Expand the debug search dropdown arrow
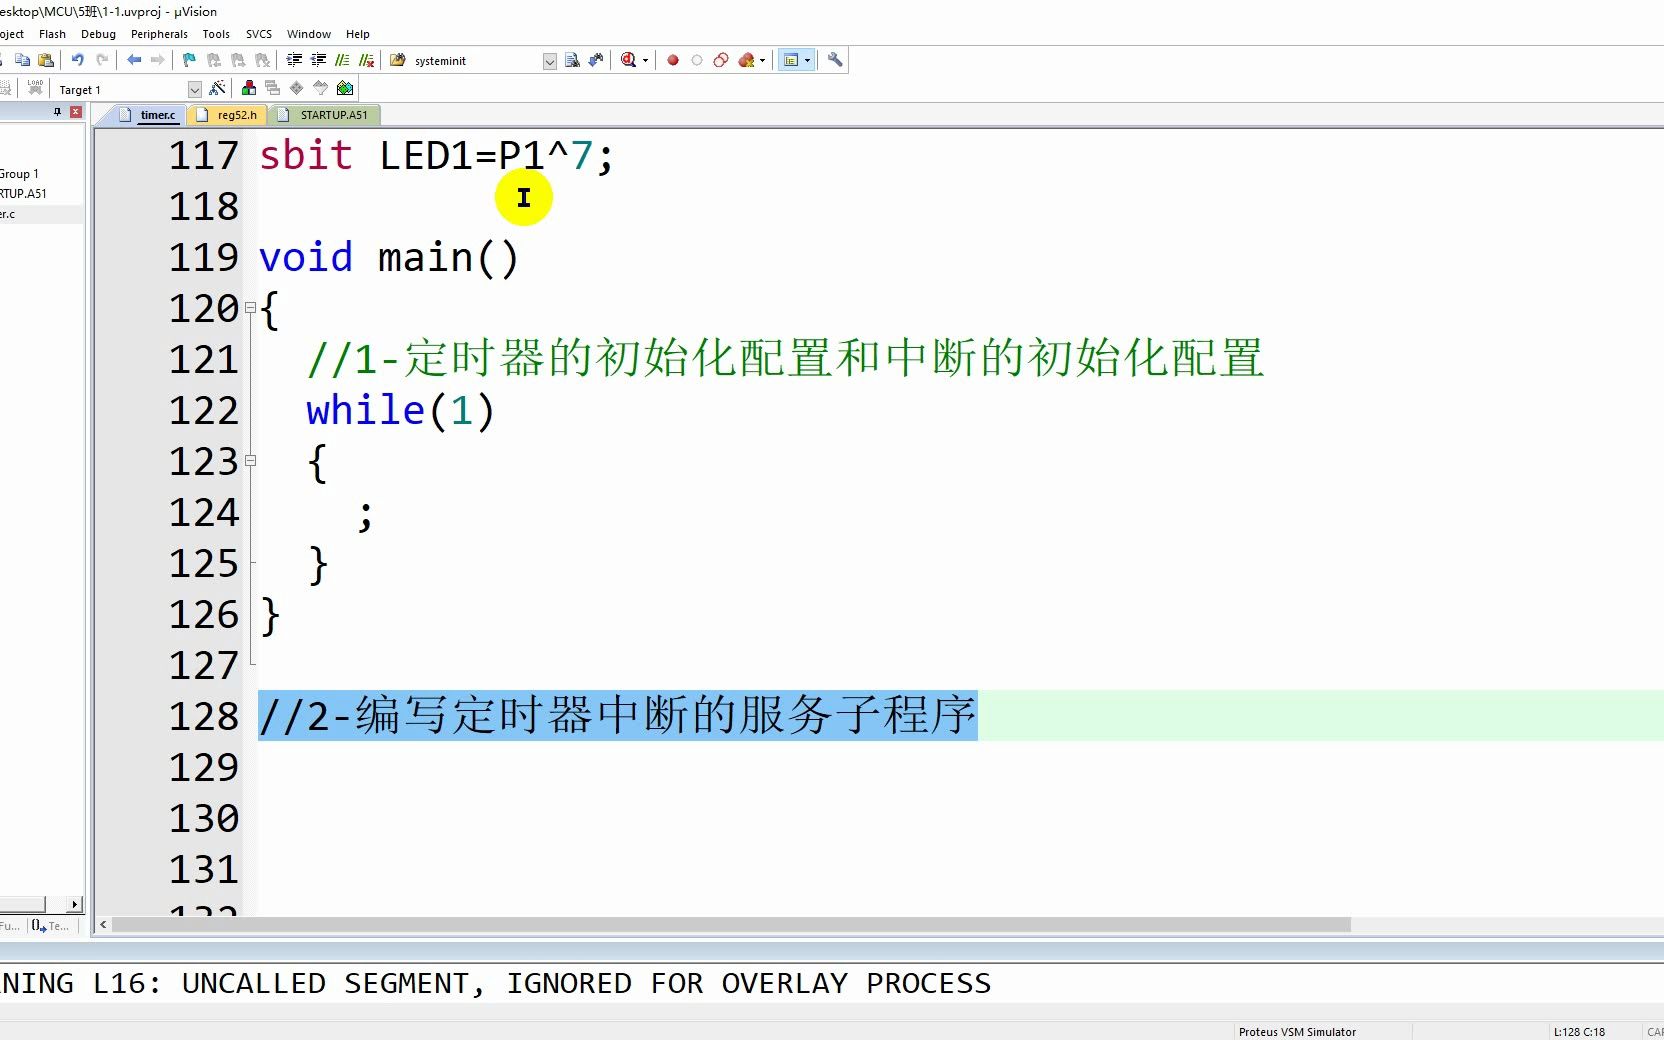The width and height of the screenshot is (1664, 1040). coord(645,60)
